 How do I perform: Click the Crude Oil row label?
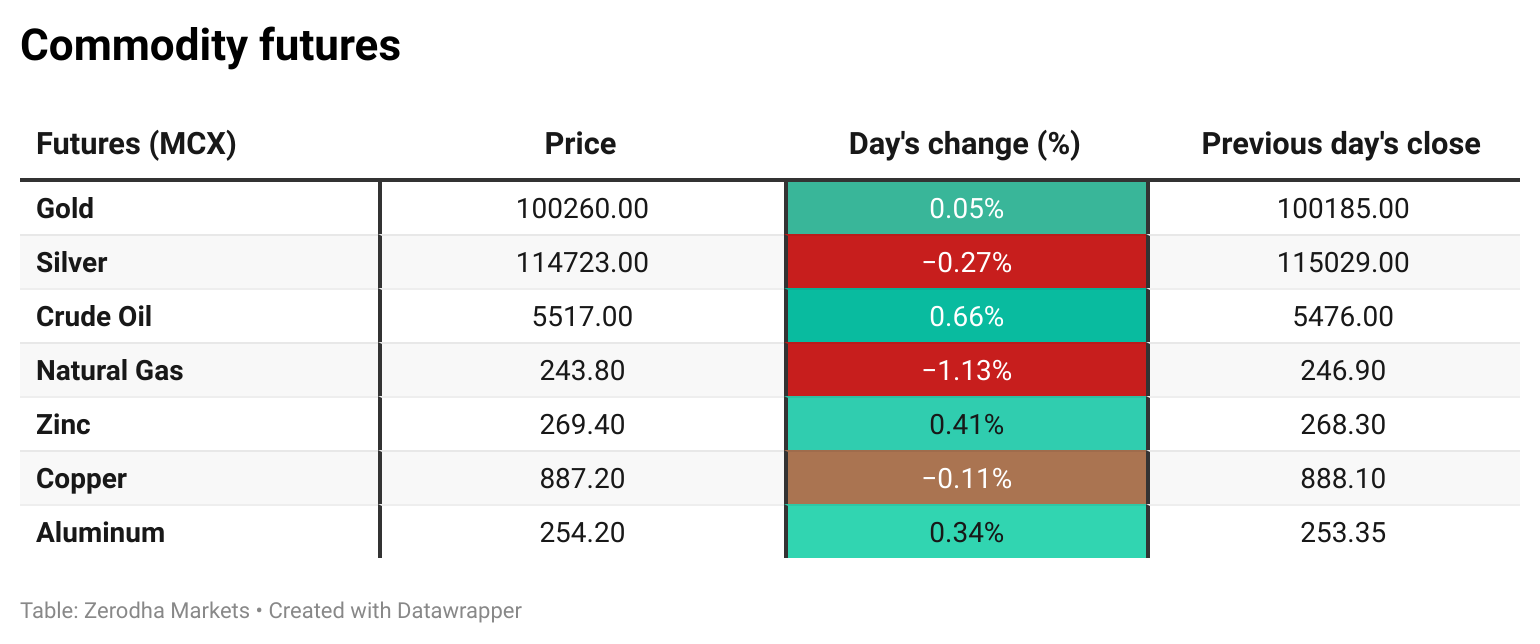(94, 317)
